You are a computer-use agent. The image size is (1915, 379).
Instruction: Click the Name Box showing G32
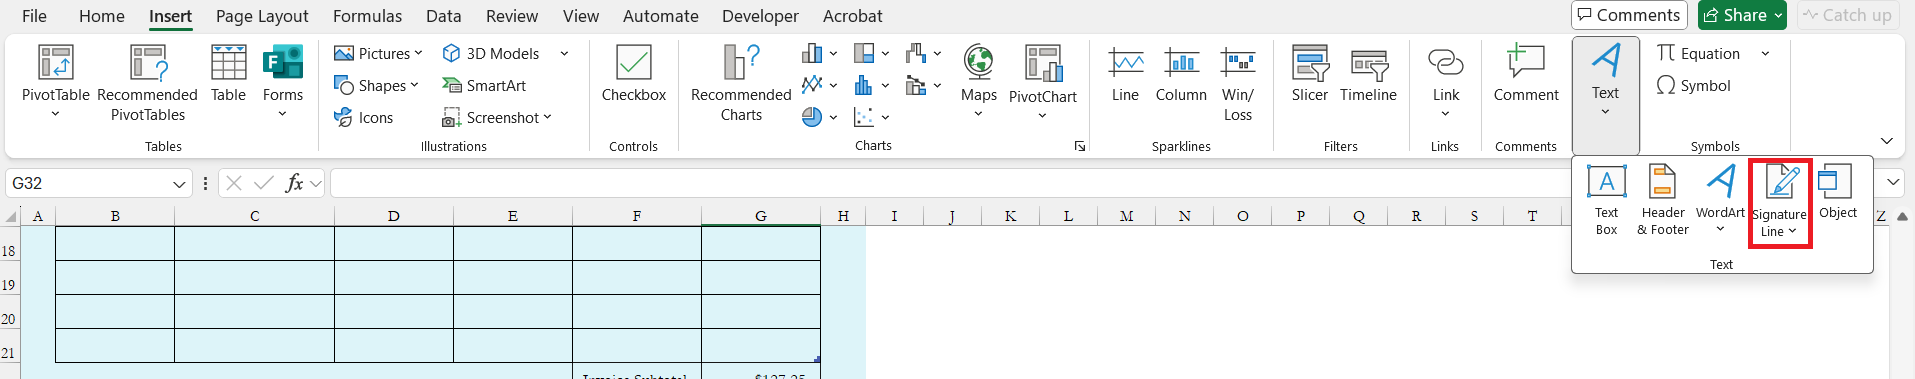[x=87, y=183]
